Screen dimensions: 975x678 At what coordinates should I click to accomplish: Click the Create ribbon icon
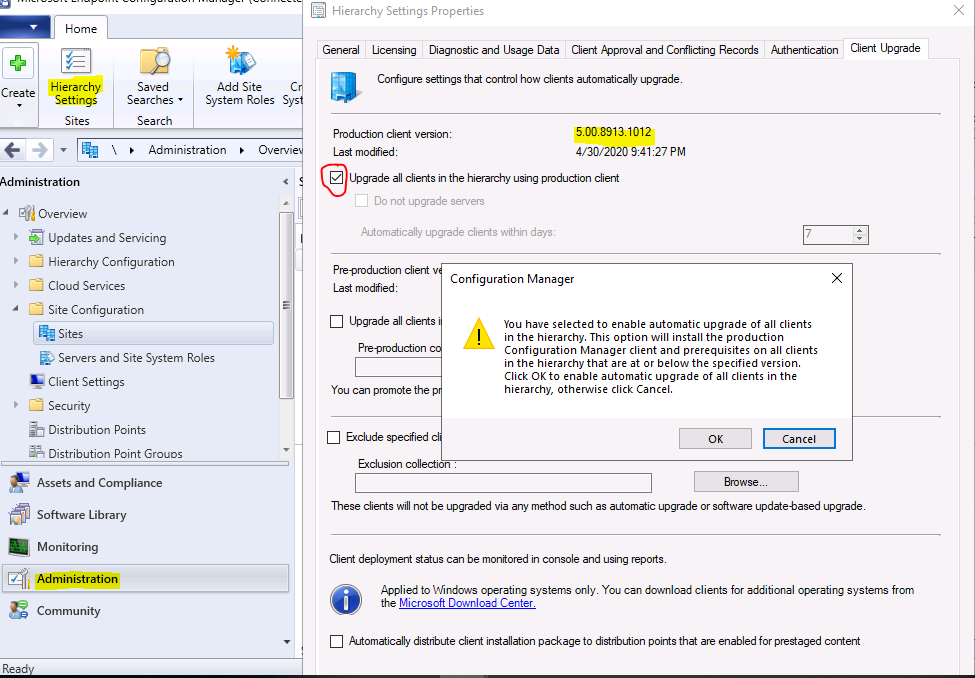point(18,63)
